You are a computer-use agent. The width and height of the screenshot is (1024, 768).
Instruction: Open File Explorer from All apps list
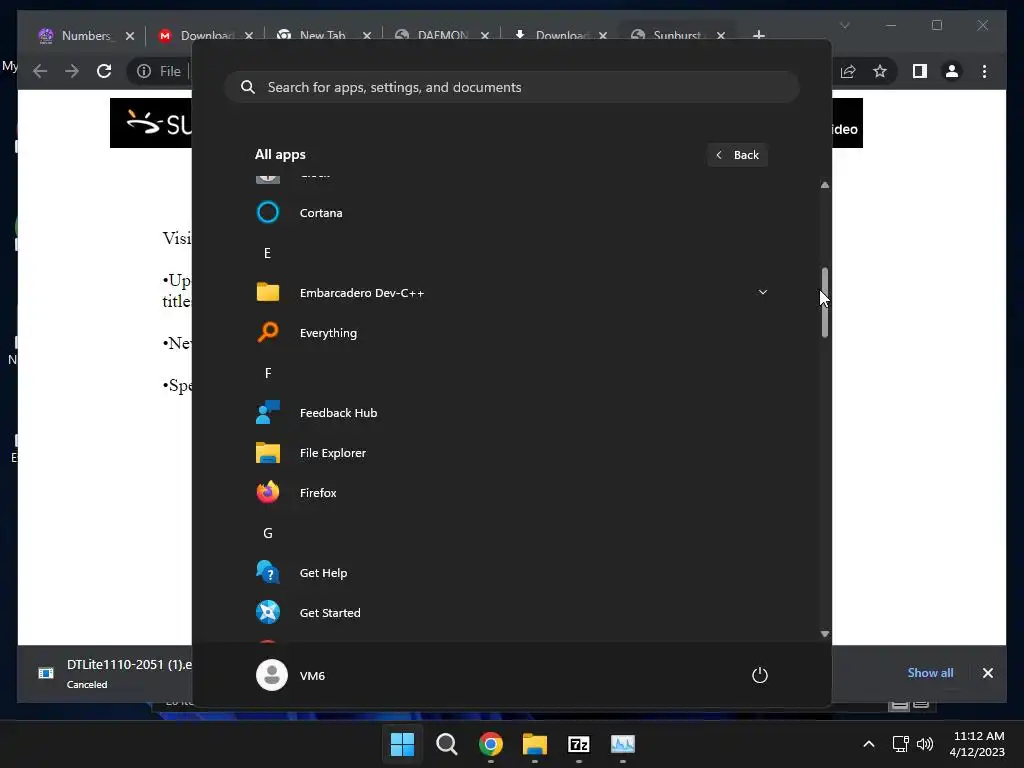click(511, 453)
